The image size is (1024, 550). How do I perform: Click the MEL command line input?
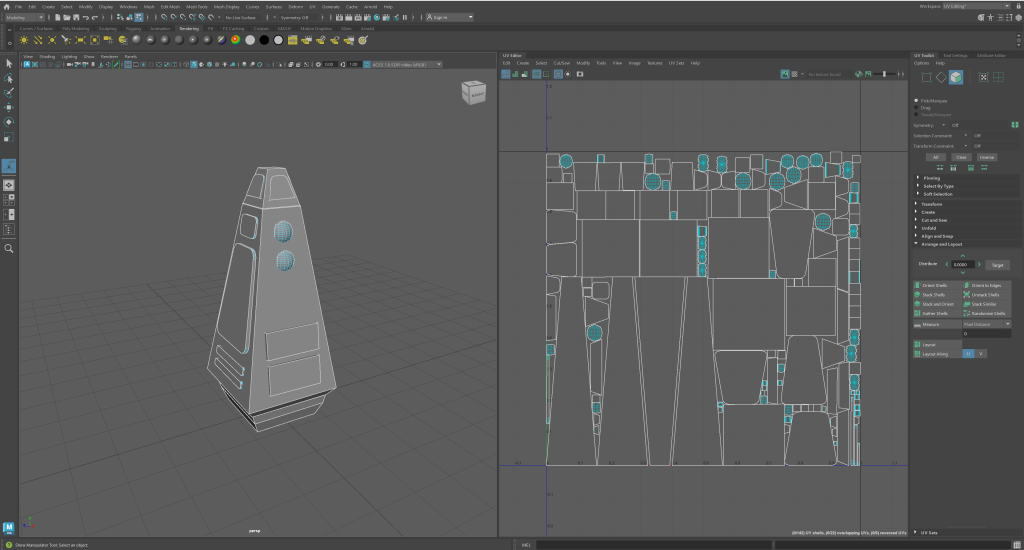[653, 545]
